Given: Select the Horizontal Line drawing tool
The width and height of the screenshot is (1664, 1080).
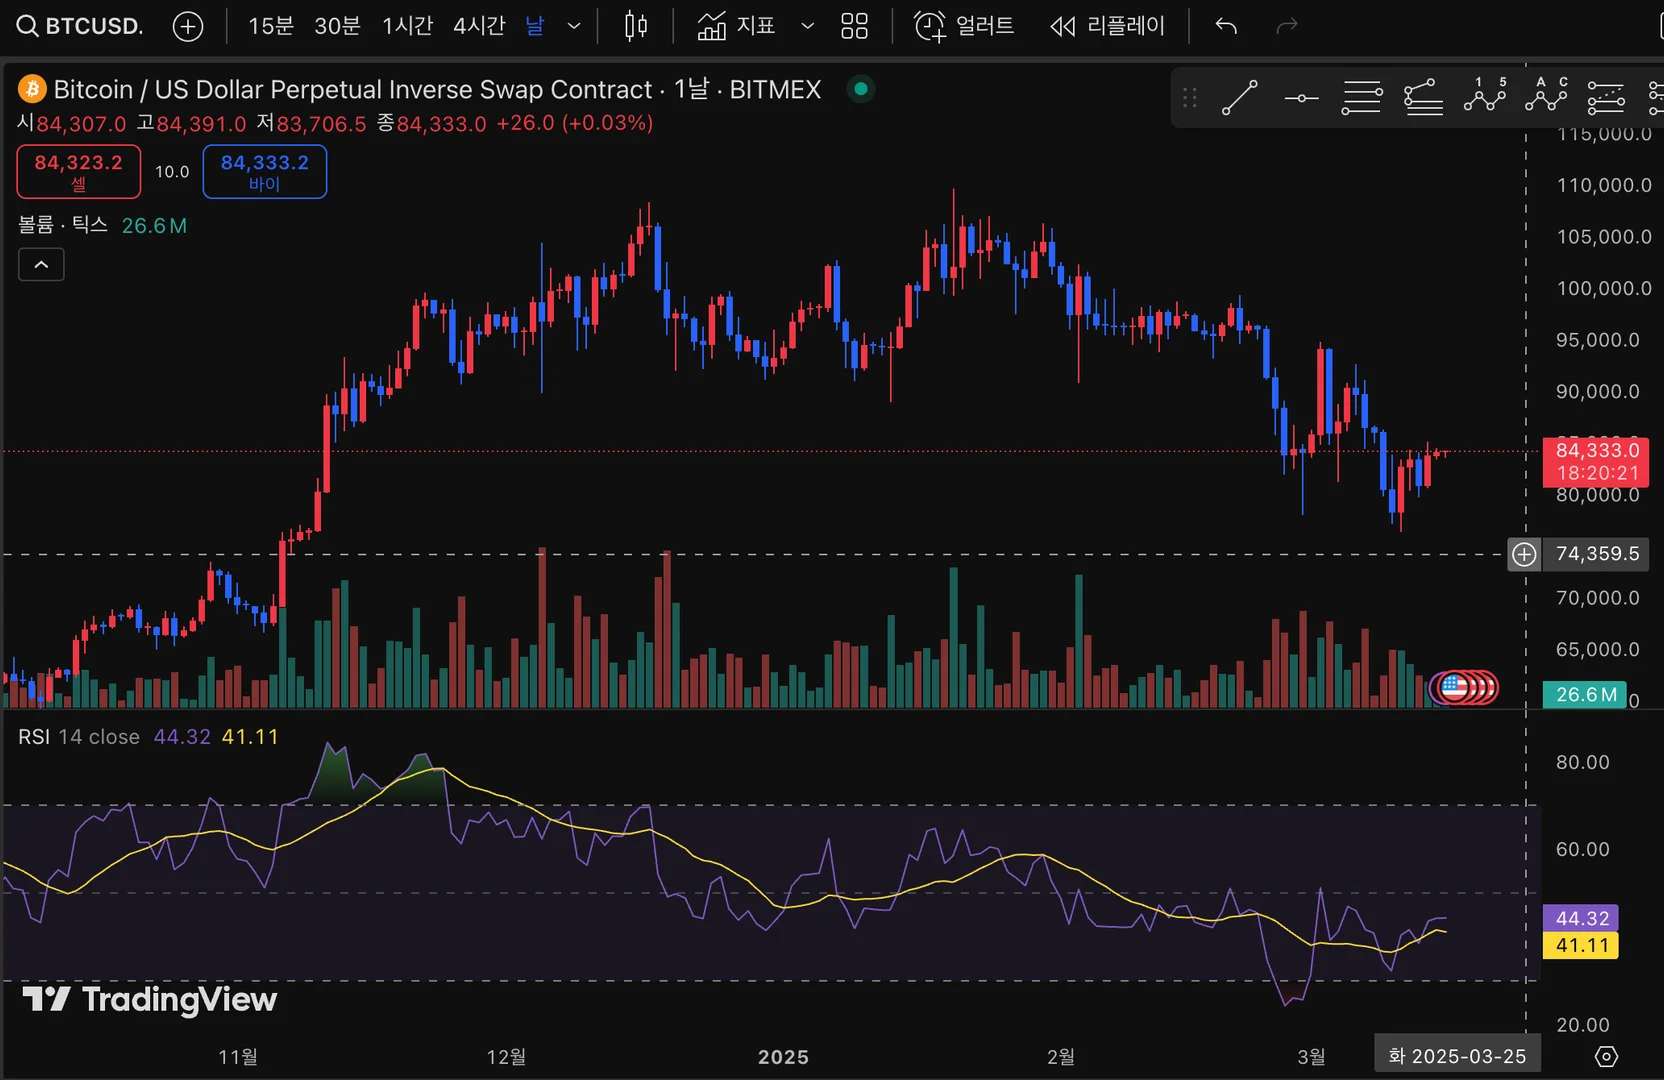Looking at the screenshot, I should (x=1301, y=98).
